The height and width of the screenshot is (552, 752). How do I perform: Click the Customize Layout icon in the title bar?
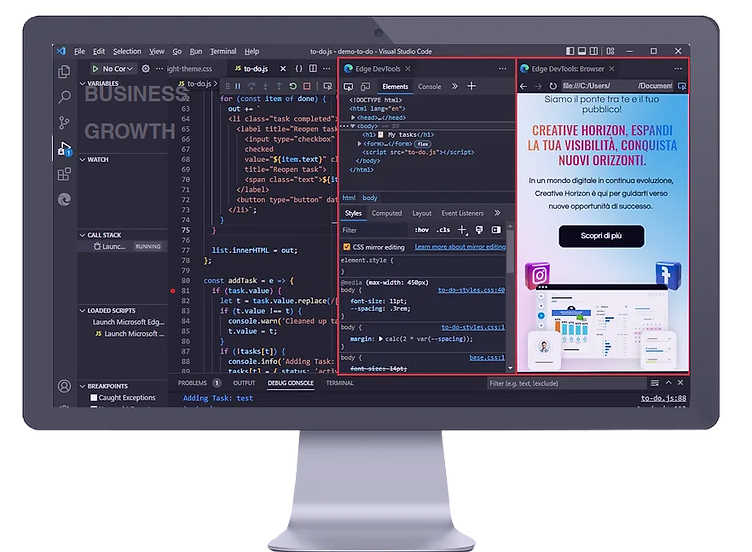[611, 51]
